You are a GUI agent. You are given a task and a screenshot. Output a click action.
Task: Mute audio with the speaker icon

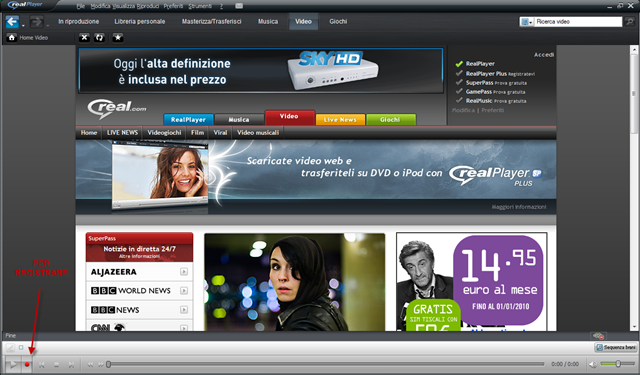[x=593, y=364]
